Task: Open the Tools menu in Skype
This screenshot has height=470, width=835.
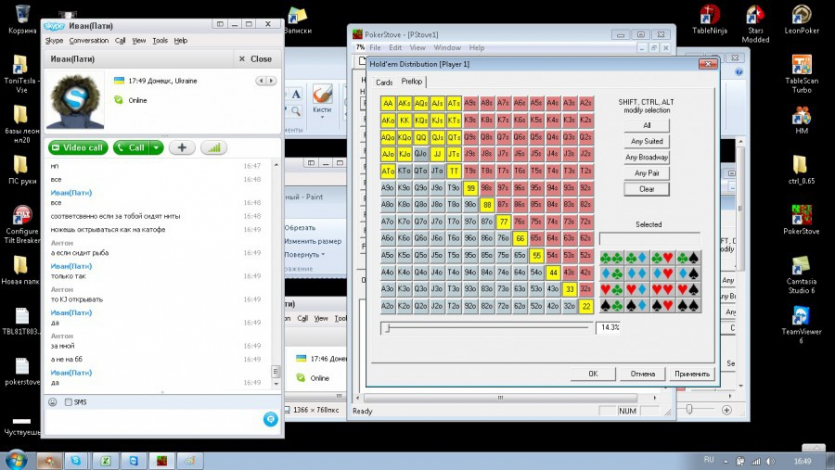Action: pos(160,40)
